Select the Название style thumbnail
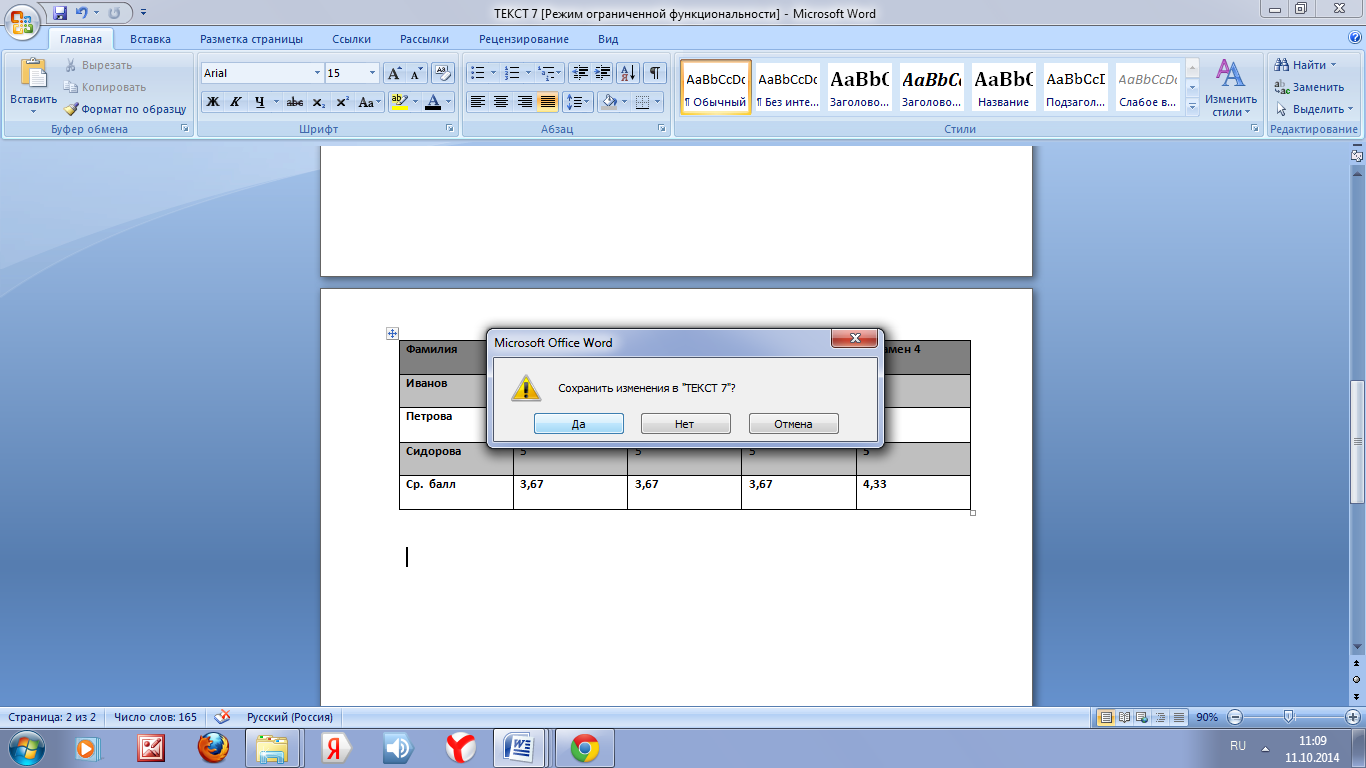This screenshot has width=1366, height=768. click(1004, 88)
